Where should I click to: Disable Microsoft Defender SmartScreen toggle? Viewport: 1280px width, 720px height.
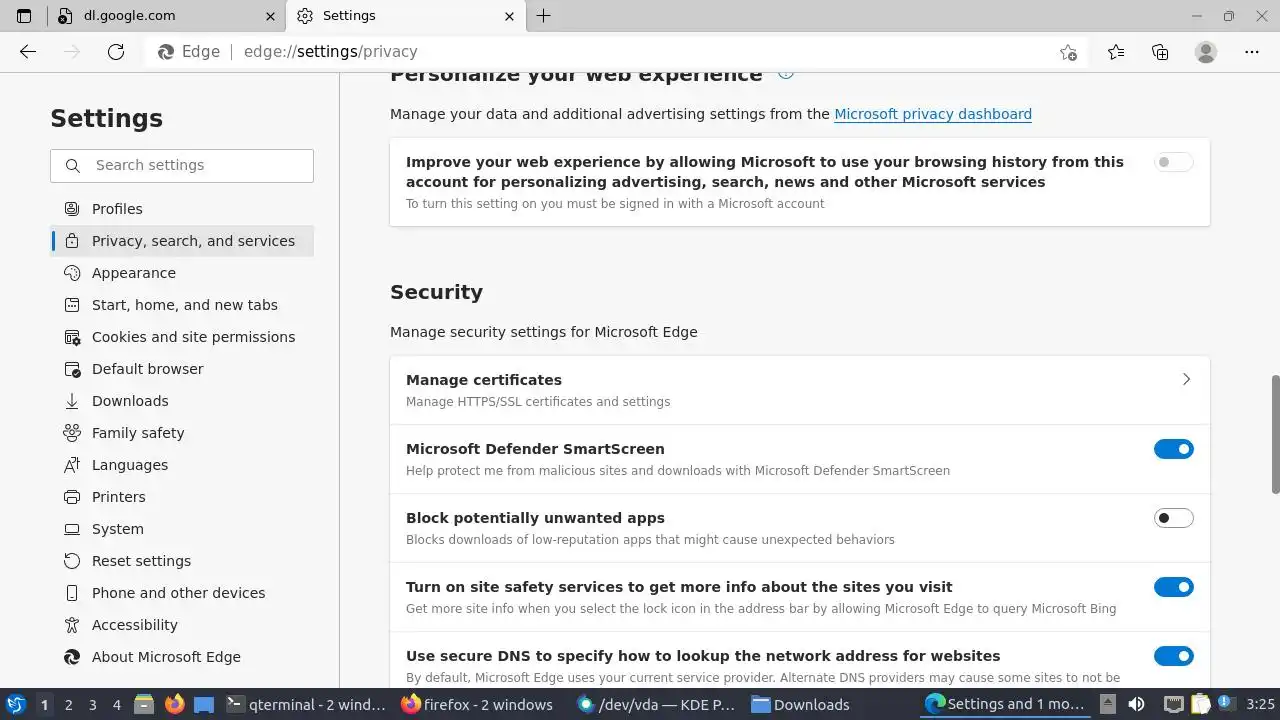[x=1173, y=449]
